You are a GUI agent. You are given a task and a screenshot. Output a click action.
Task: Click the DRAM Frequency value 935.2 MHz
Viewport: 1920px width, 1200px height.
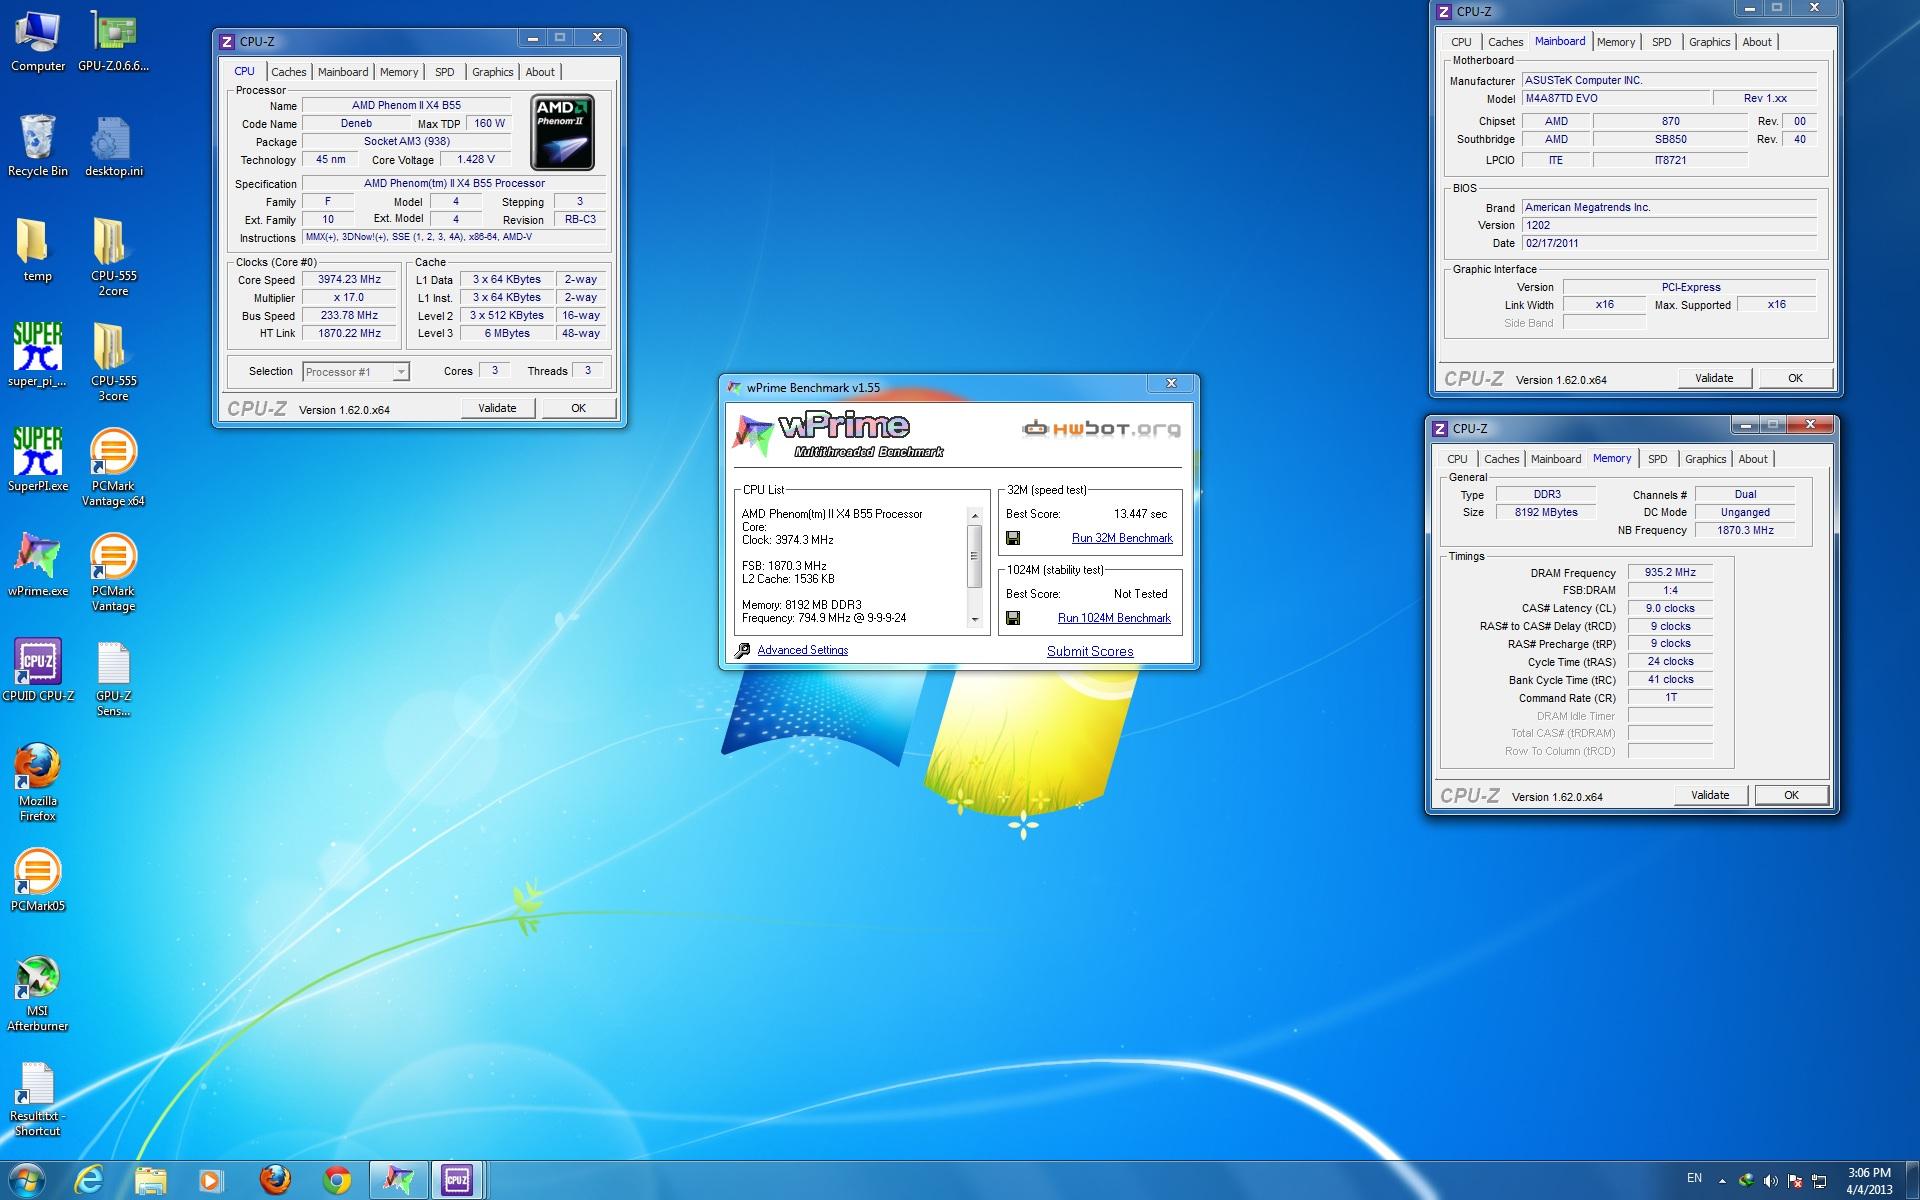click(x=1670, y=573)
